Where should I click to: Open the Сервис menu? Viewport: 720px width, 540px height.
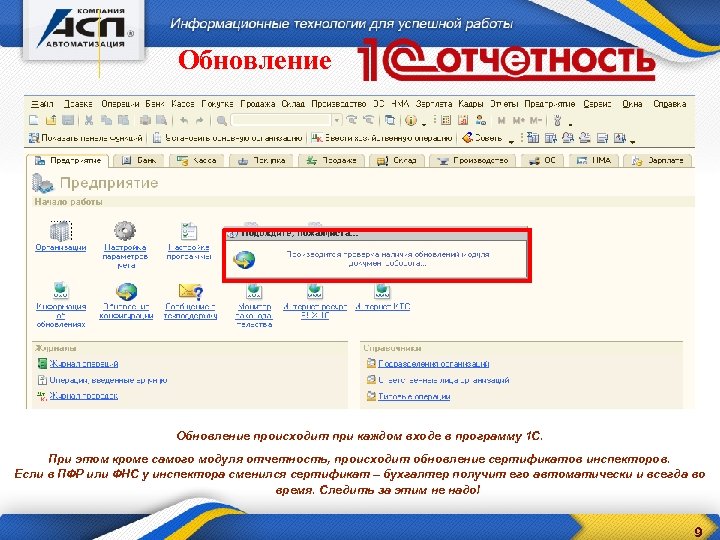[x=597, y=104]
